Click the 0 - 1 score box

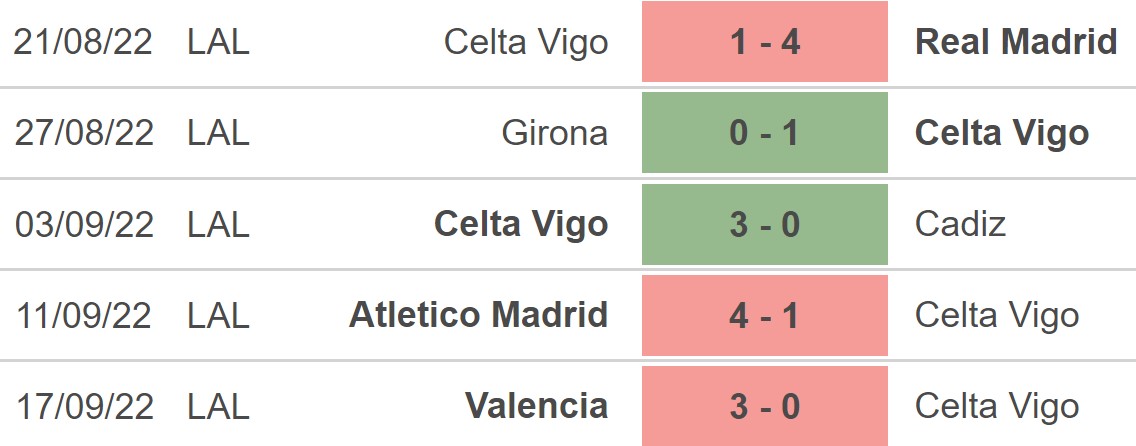click(x=764, y=133)
